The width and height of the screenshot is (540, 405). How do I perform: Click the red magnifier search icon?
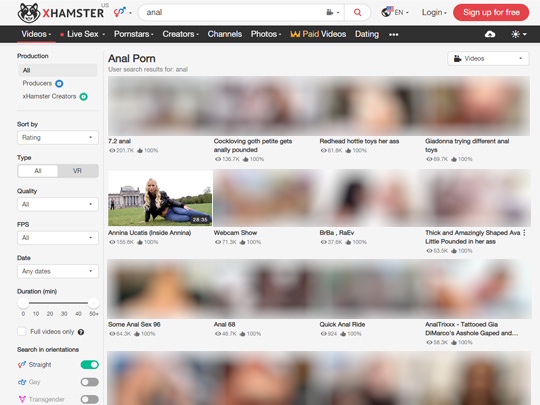[357, 12]
